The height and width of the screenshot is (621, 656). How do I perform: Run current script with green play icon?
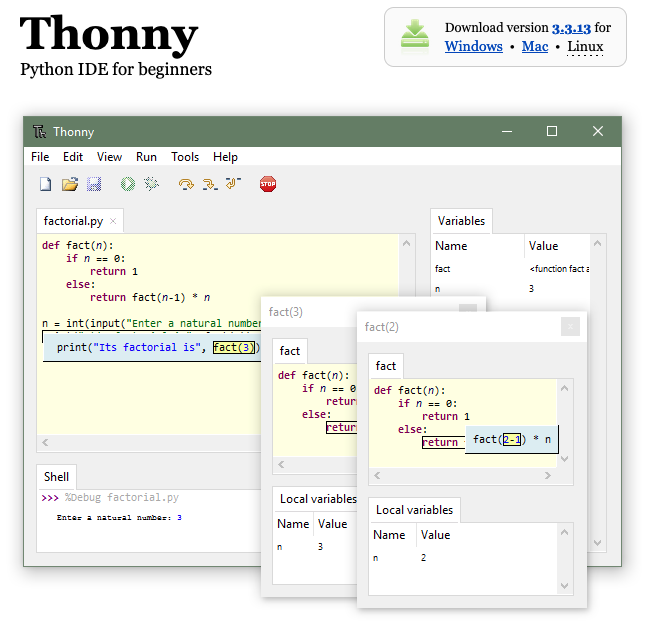(x=128, y=184)
